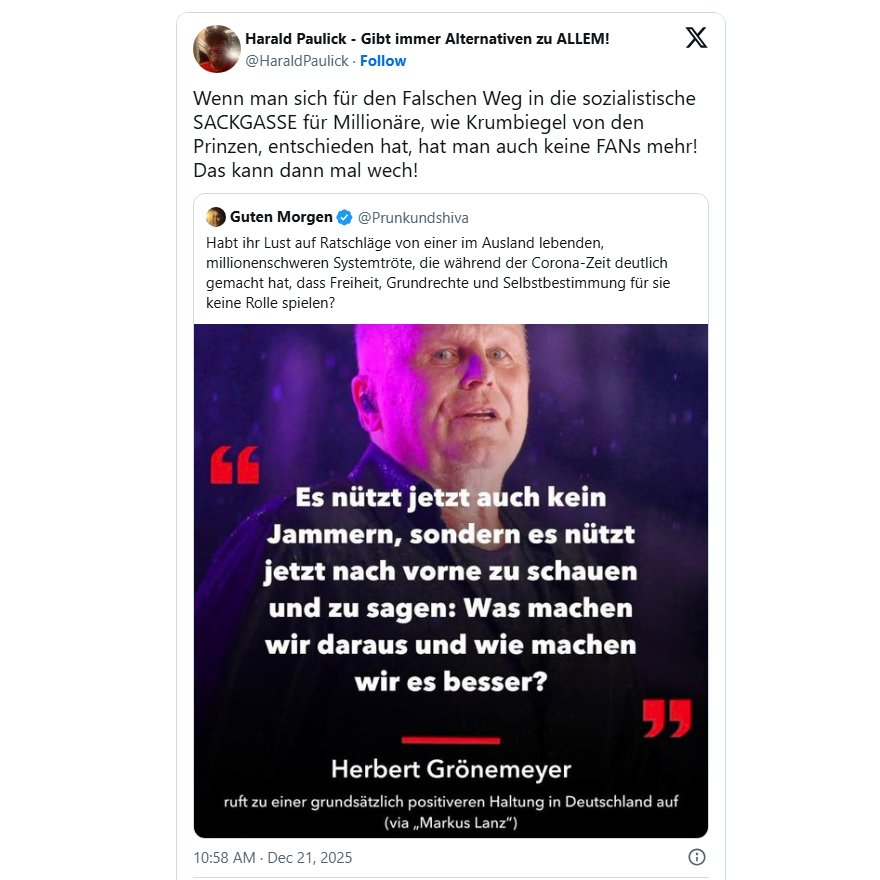Image resolution: width=880 pixels, height=880 pixels.
Task: Click the quote text 'Es nützt jetzt auch kein'
Action: (451, 497)
